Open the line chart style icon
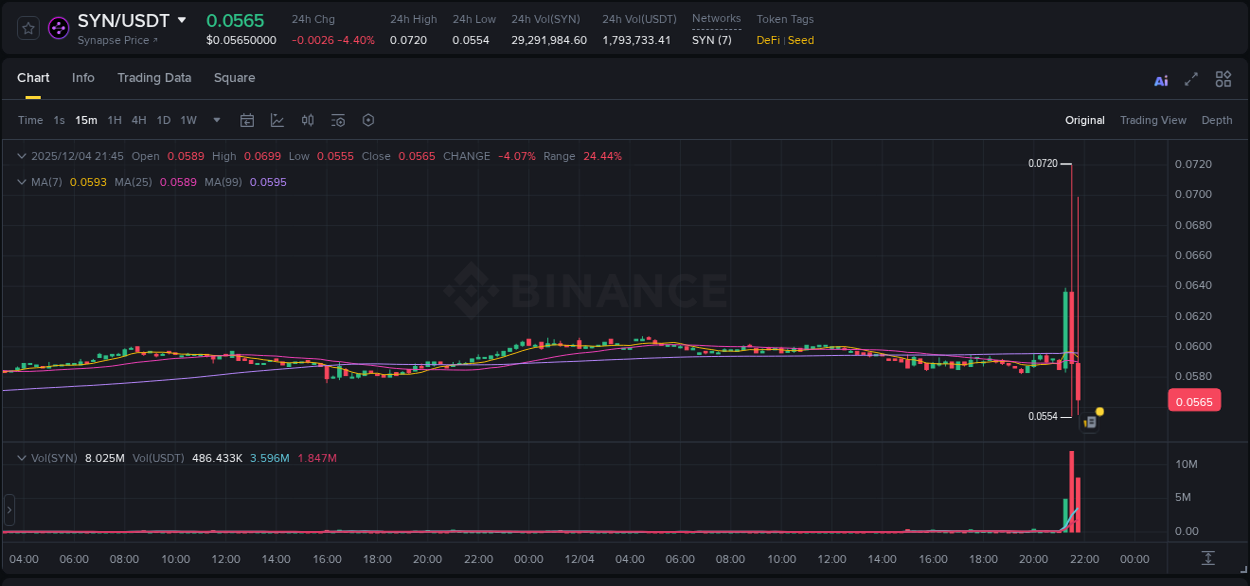Screen dimensions: 1250x586 [x=276, y=120]
